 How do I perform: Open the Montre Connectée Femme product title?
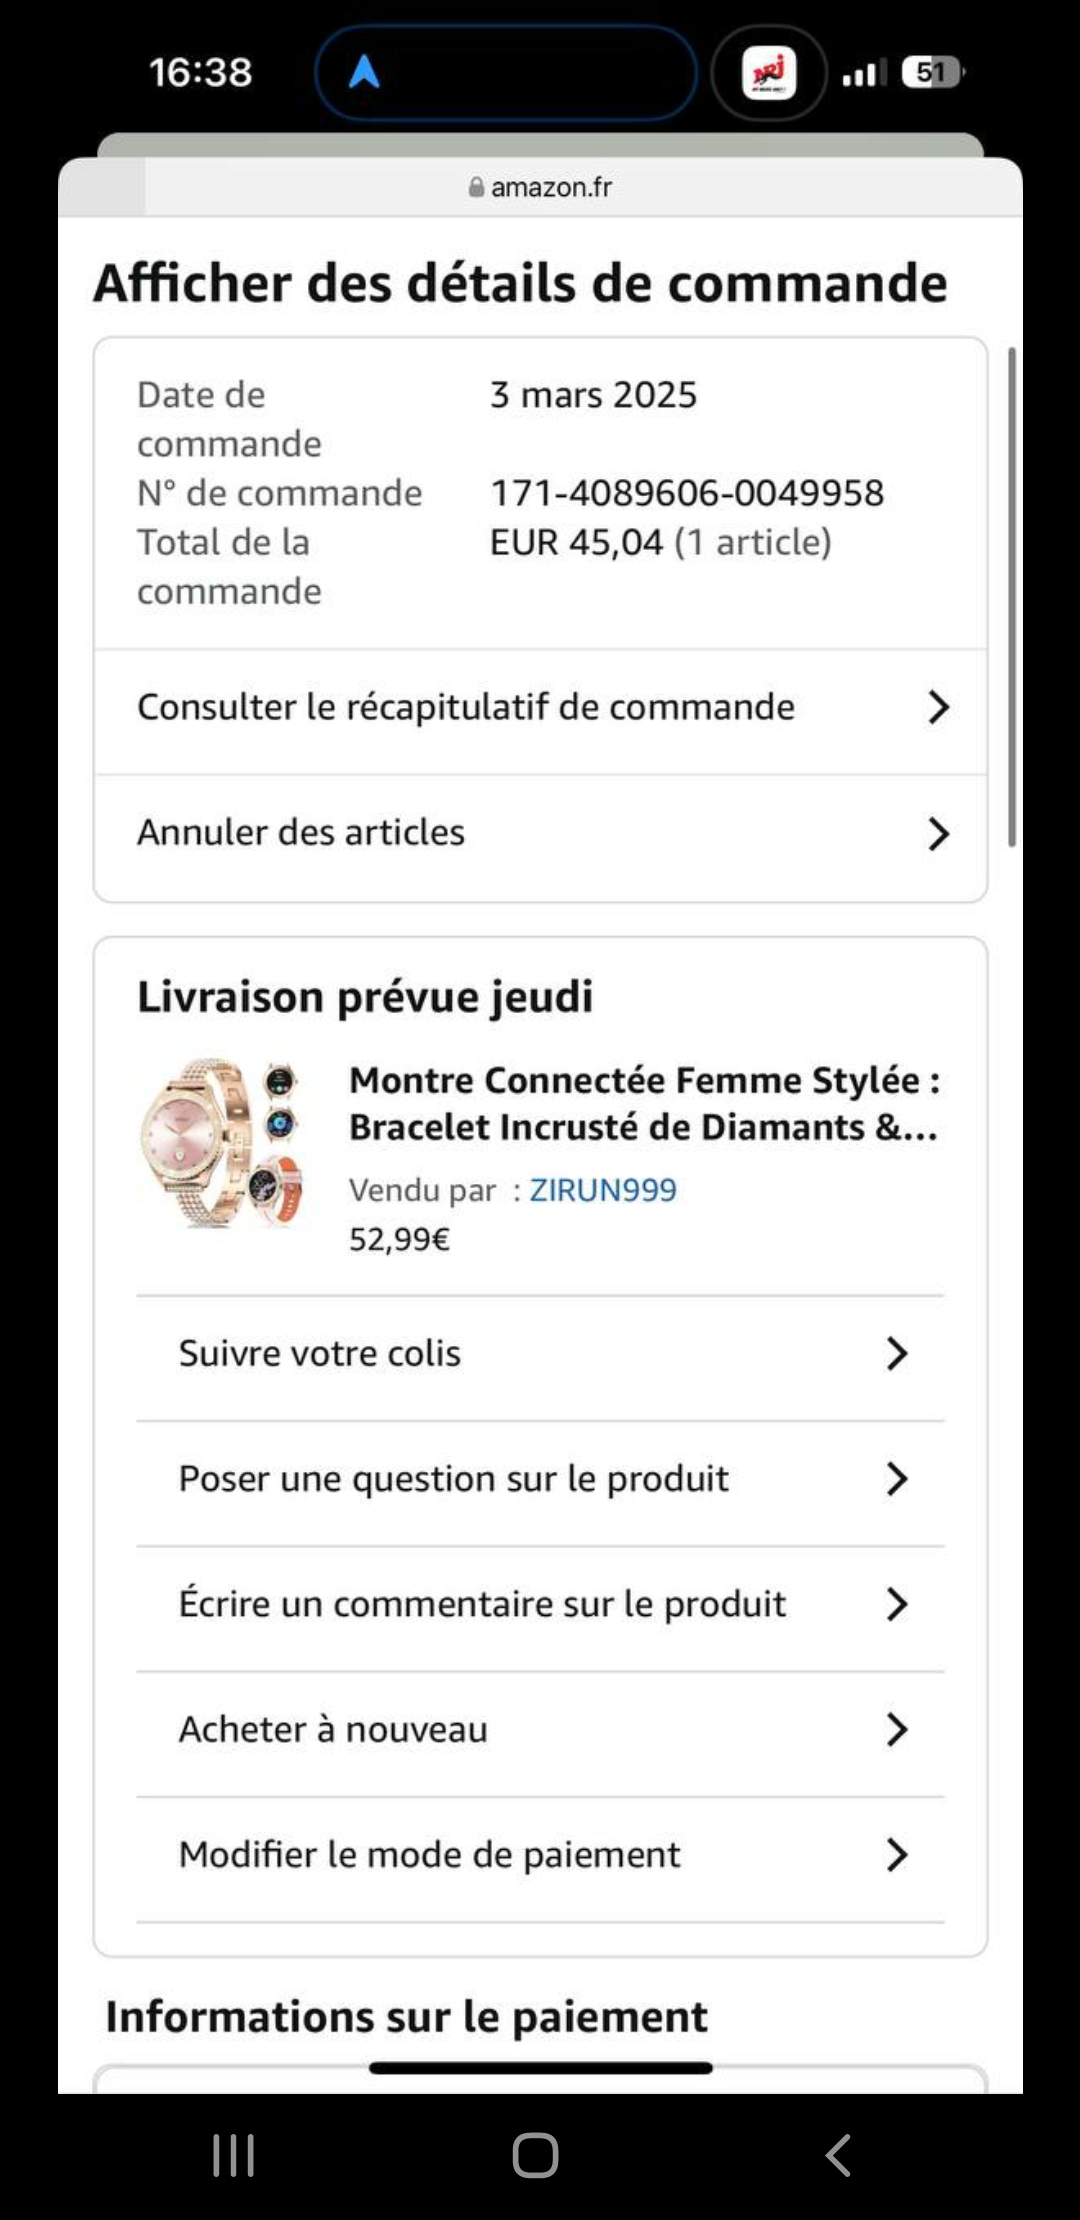pyautogui.click(x=643, y=1104)
